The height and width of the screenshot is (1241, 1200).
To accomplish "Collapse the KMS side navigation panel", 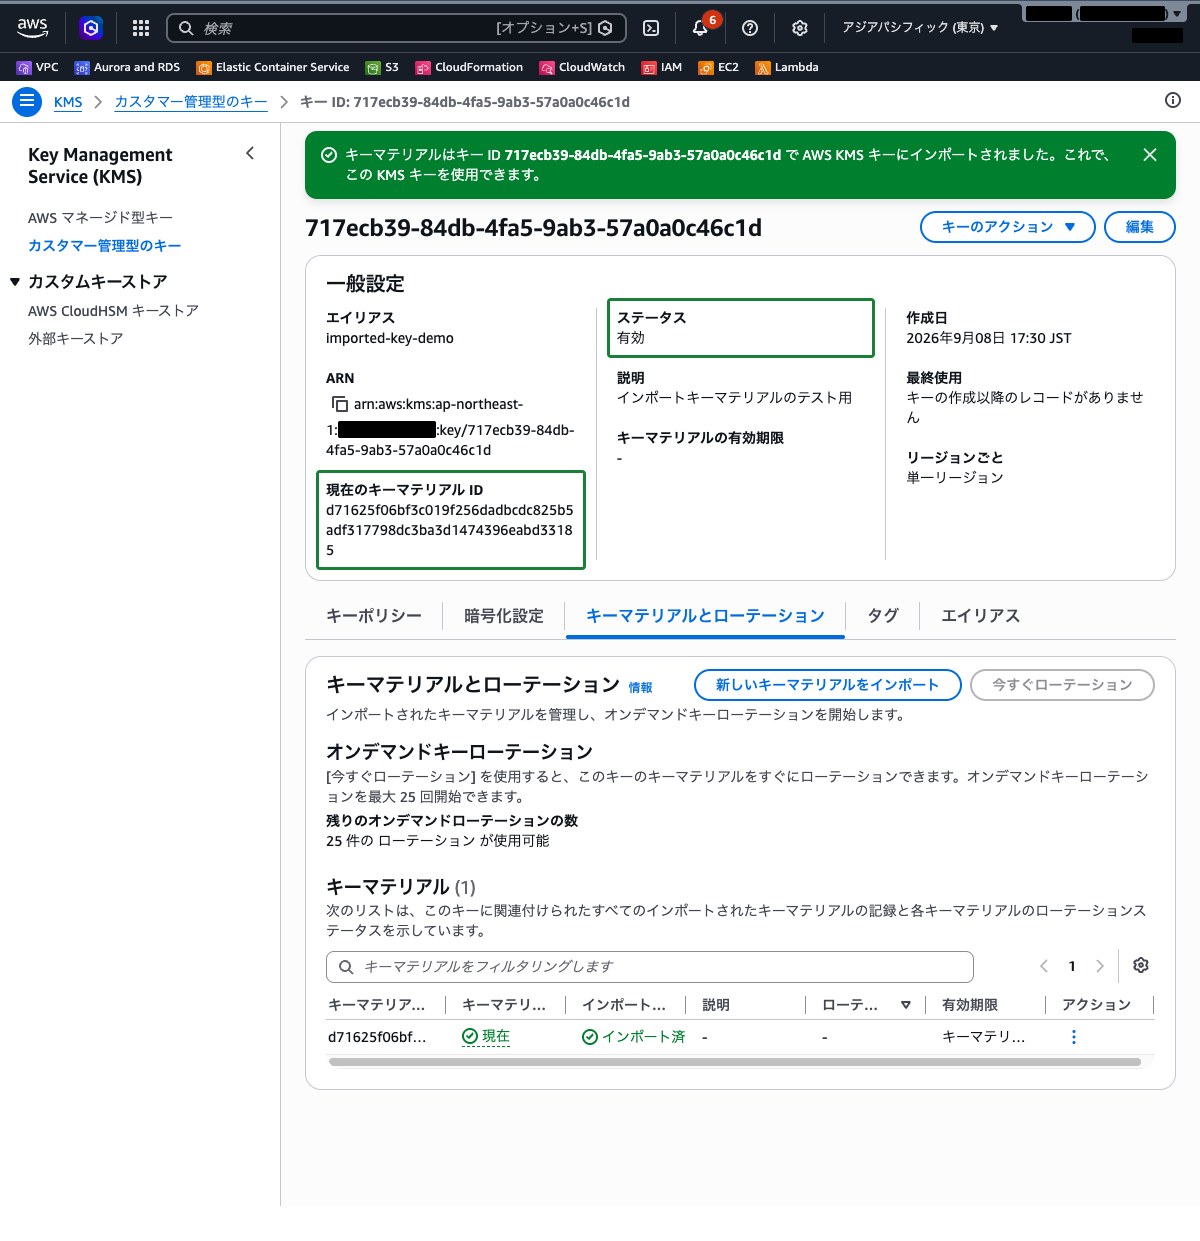I will tap(250, 153).
